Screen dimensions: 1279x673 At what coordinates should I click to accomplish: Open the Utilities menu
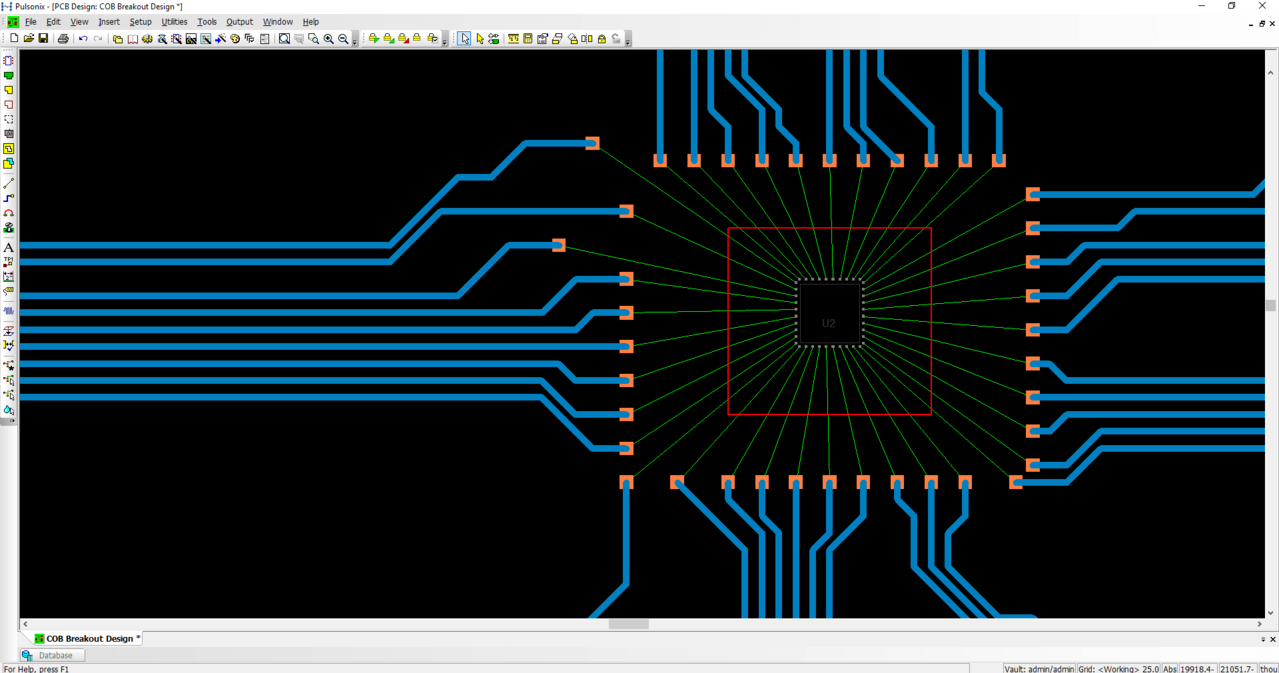174,22
